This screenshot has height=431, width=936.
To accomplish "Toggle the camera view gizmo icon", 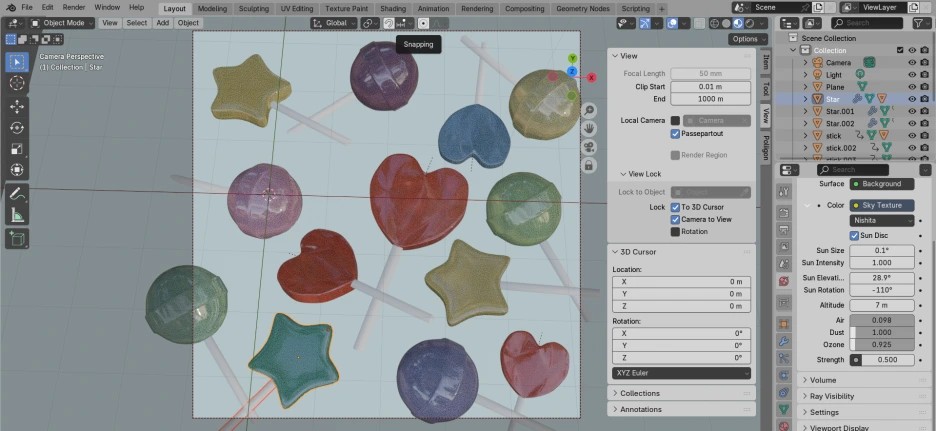I will 589,146.
